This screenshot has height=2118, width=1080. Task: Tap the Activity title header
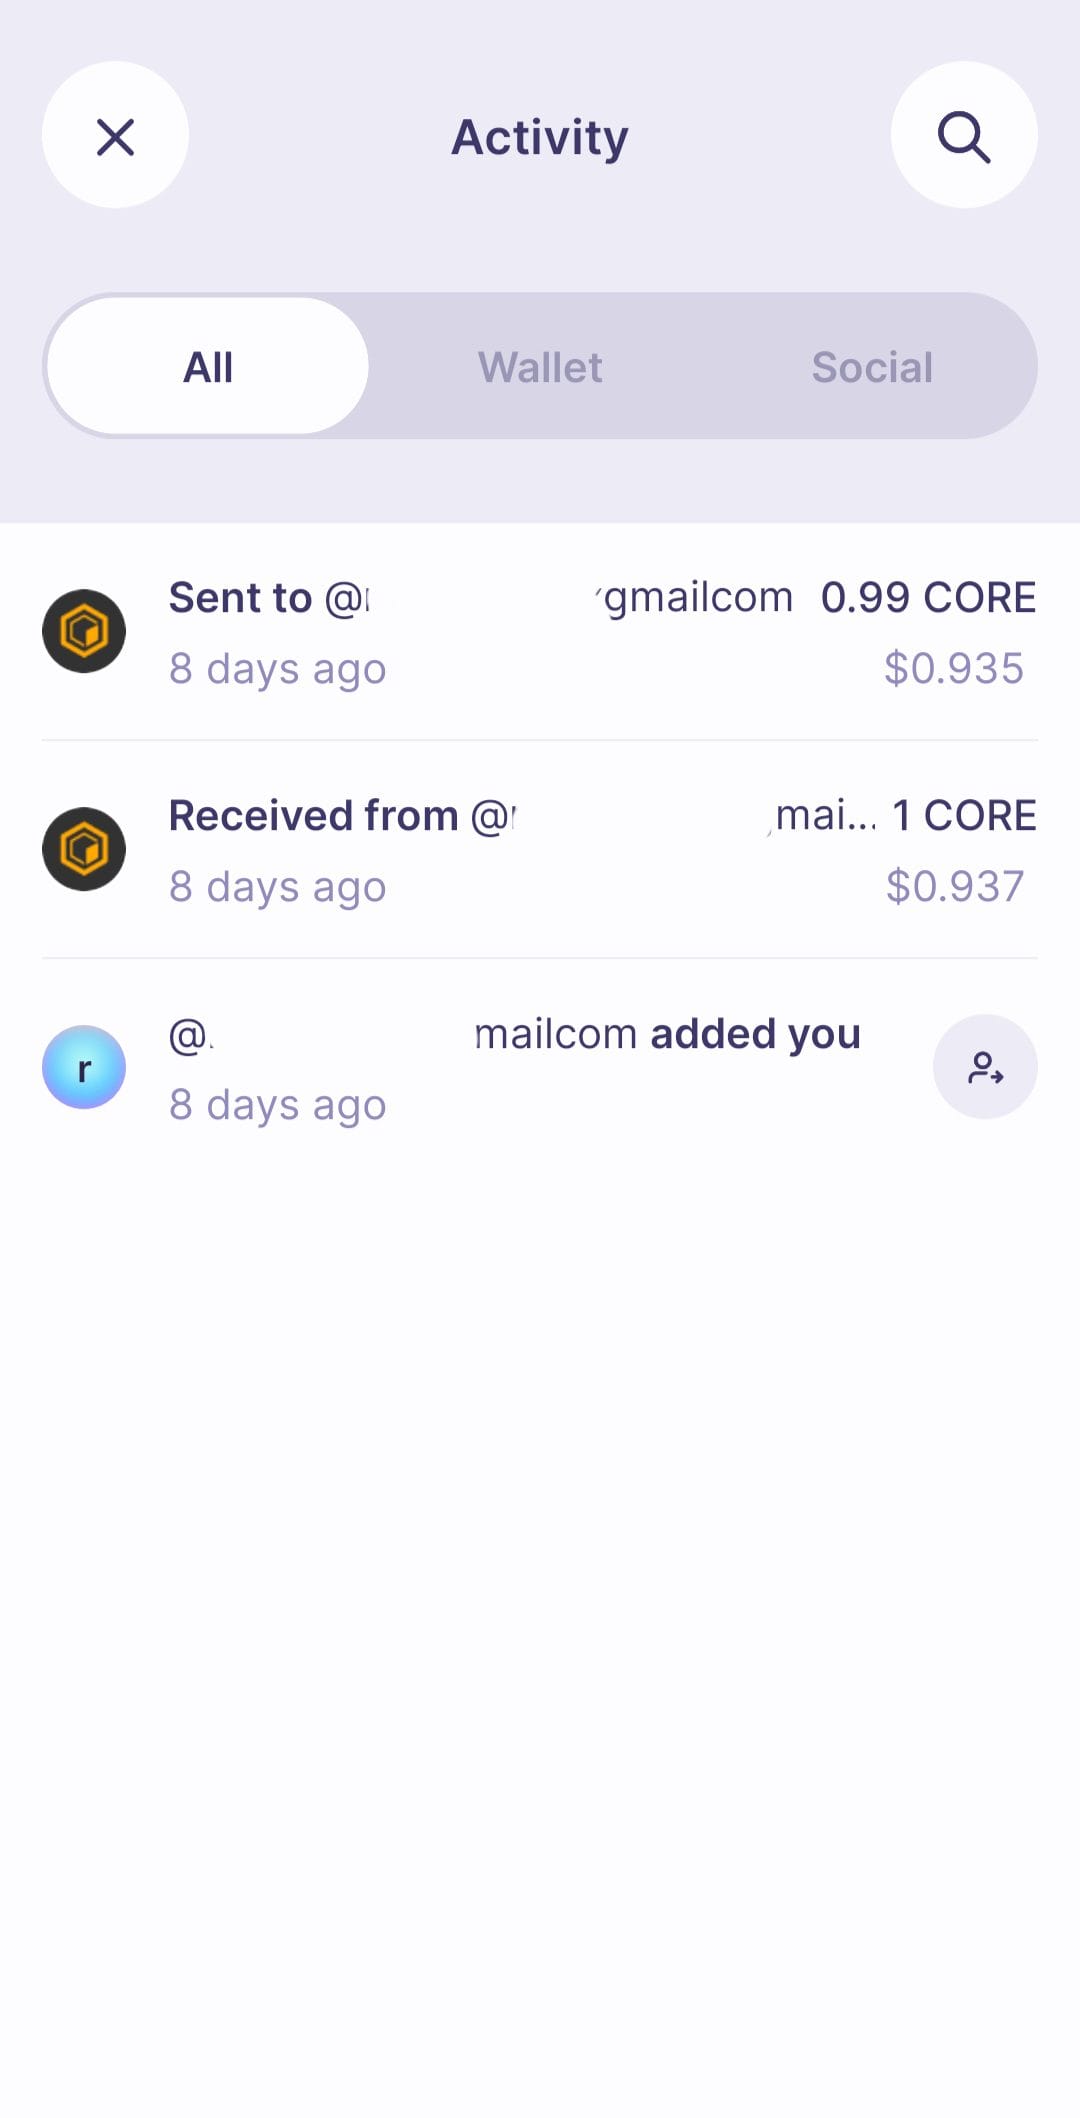[x=540, y=137]
